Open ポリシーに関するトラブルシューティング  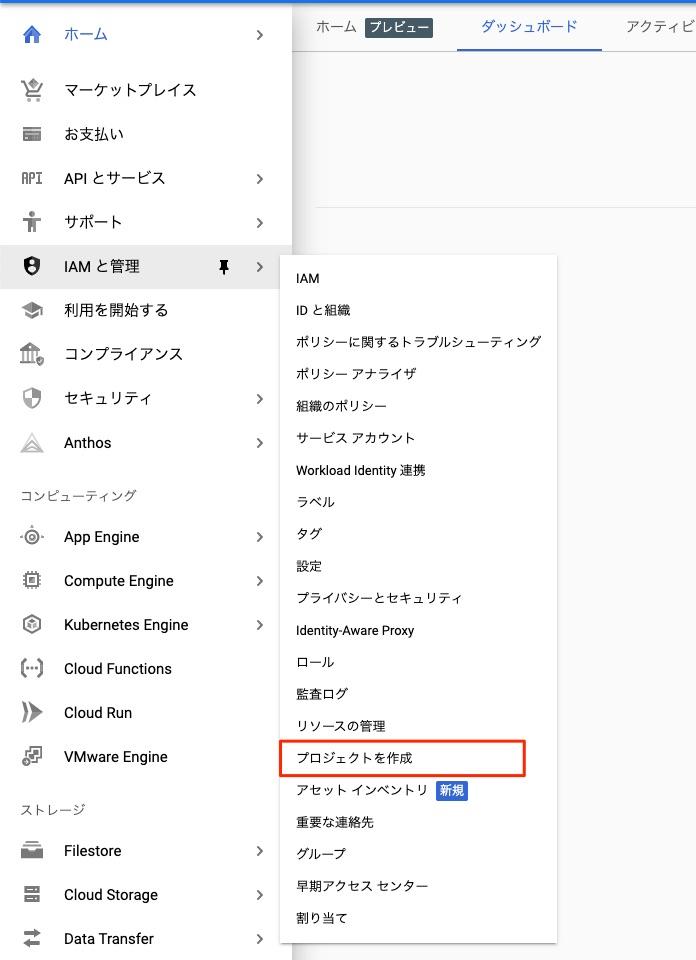418,342
